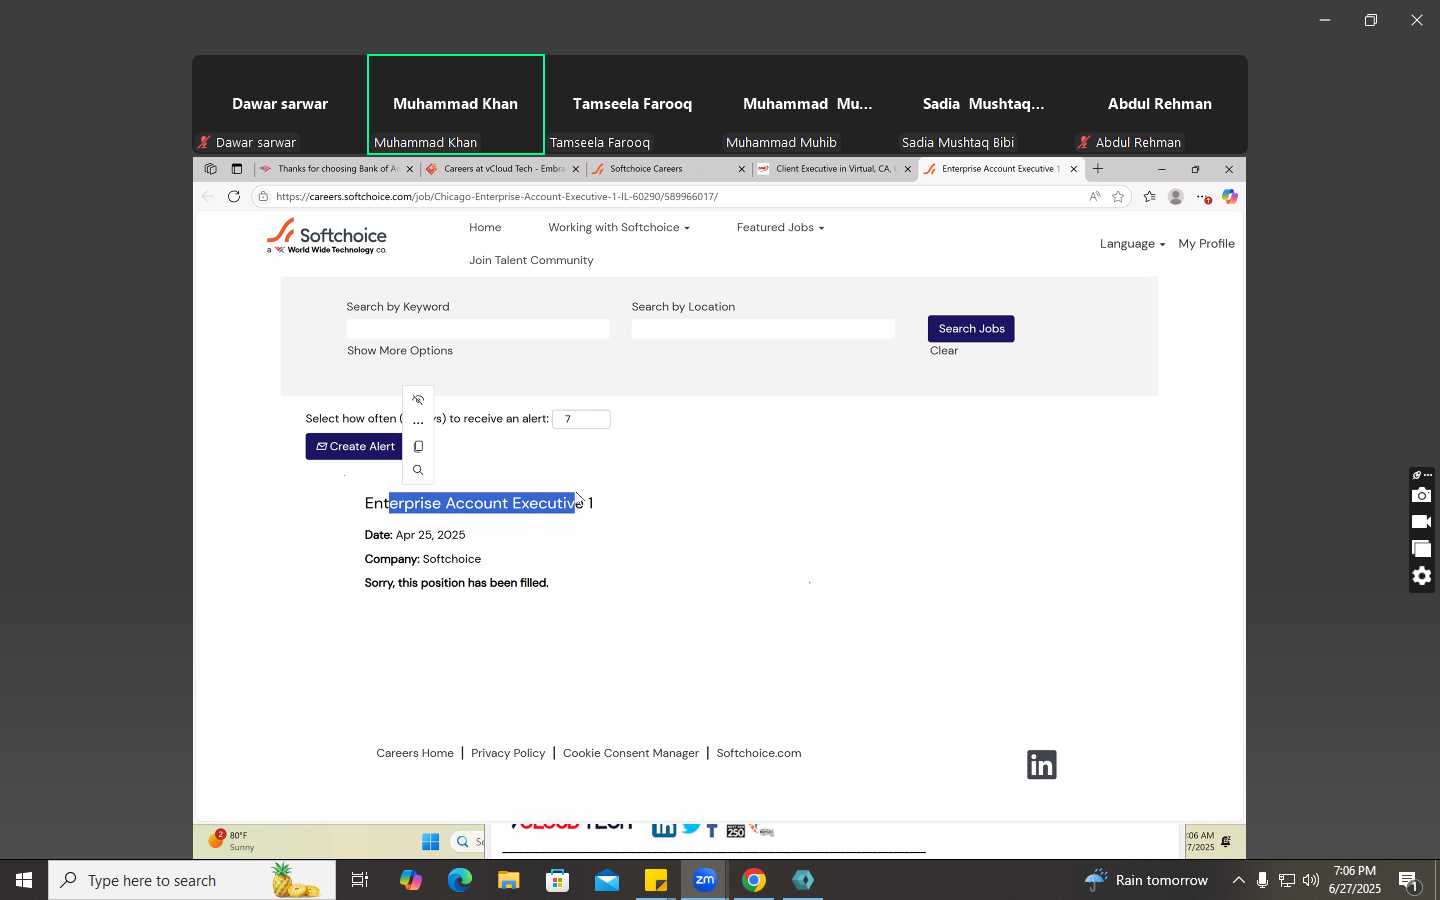The image size is (1440, 900).
Task: Open the Softchoice.com footer link
Action: point(759,754)
